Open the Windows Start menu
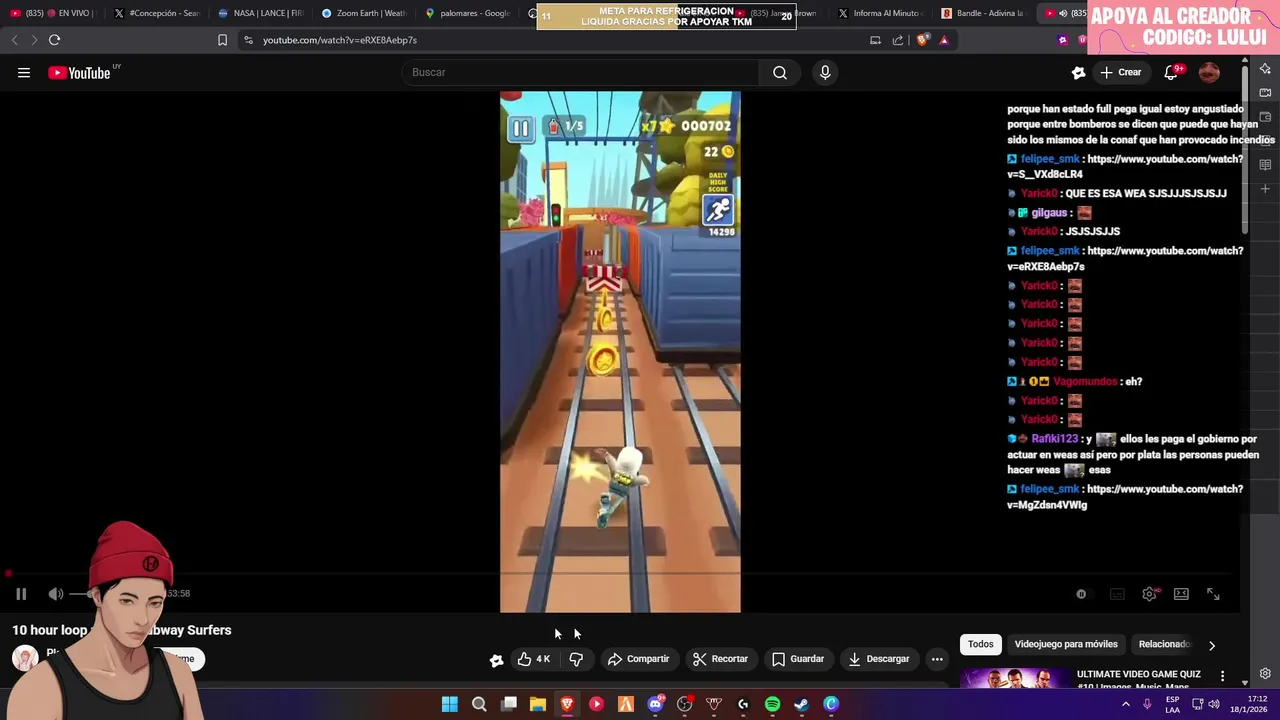Screen dimensions: 1280x720 coord(450,704)
